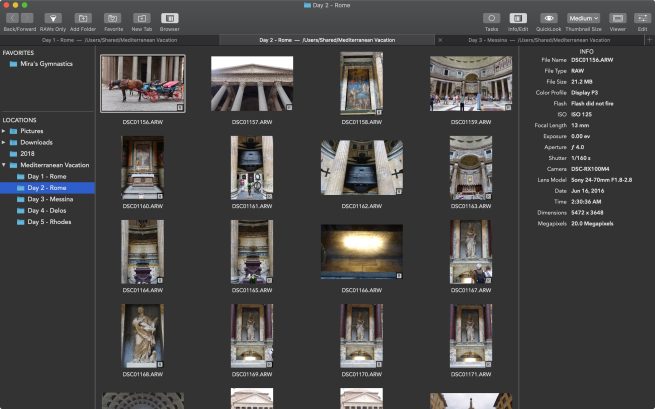This screenshot has height=409, width=655.
Task: Open Day 4 - Delos in sidebar
Action: (x=47, y=211)
